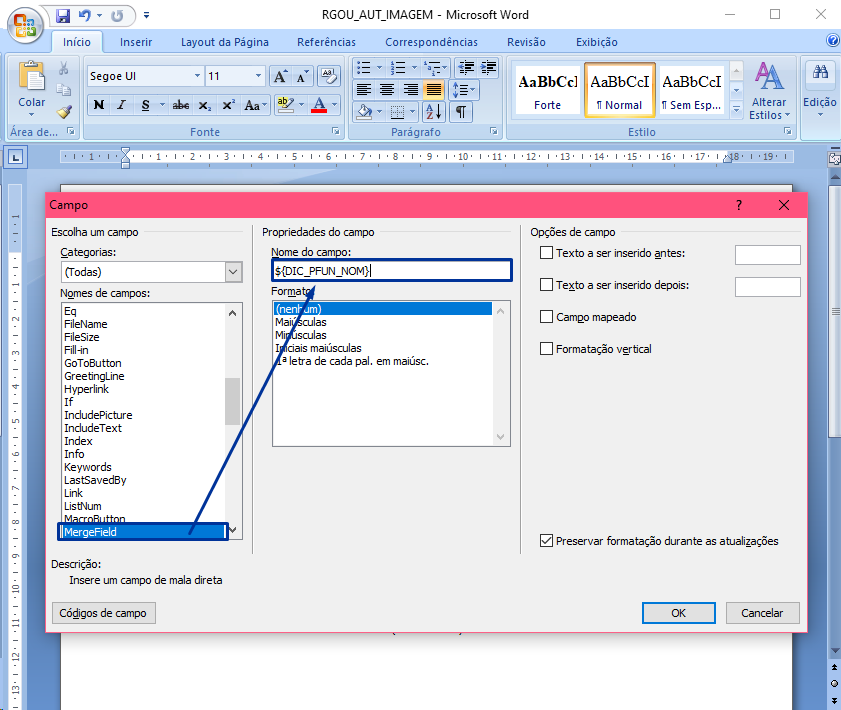Enable Texto a ser inserido antes checkbox

tap(546, 253)
